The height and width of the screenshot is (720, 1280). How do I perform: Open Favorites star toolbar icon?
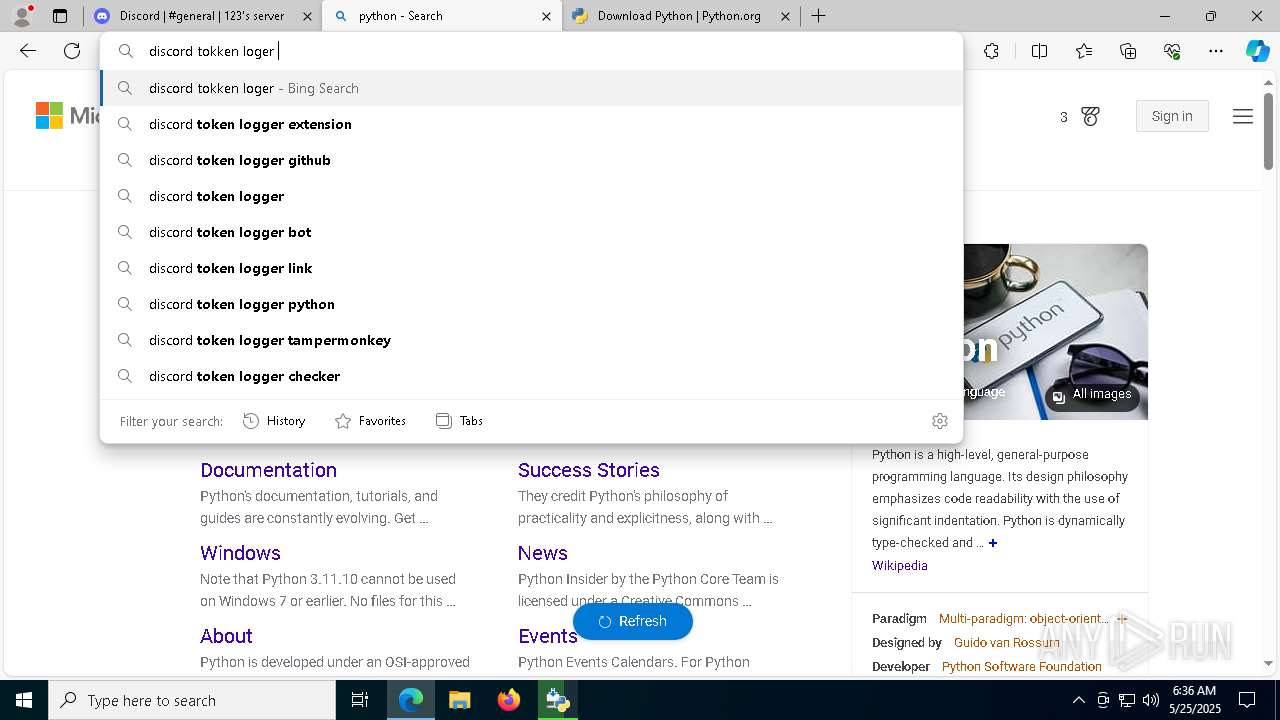pyautogui.click(x=1084, y=51)
